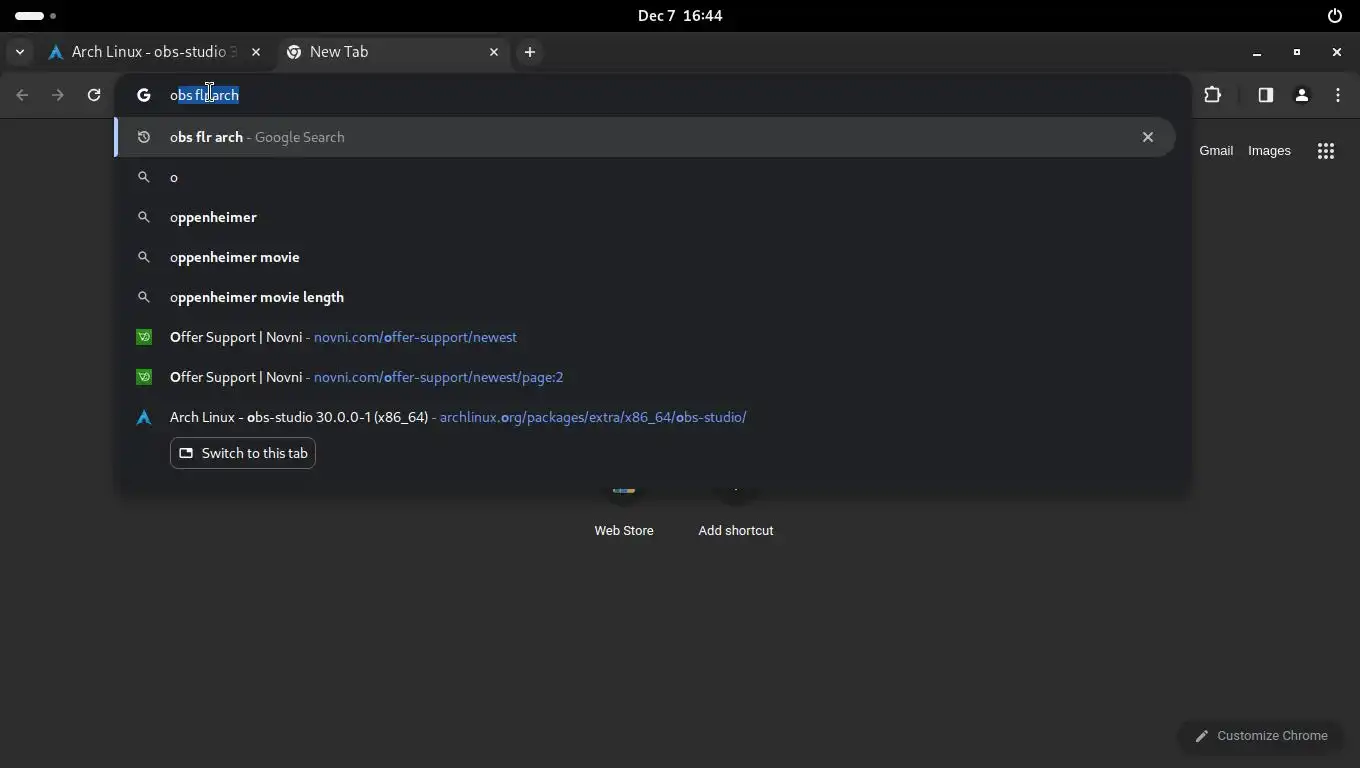Open the Images link
The width and height of the screenshot is (1360, 768).
coord(1269,151)
